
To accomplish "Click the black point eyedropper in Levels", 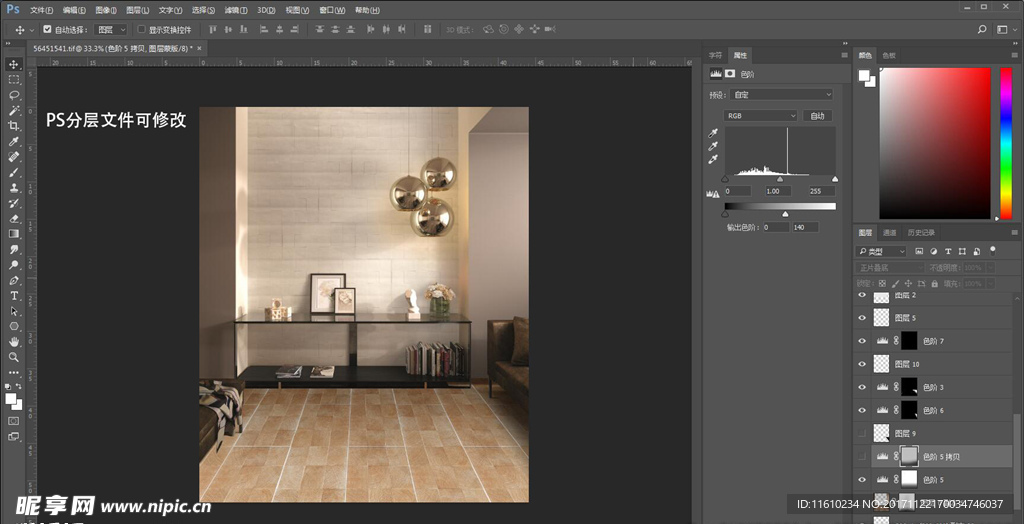I will pyautogui.click(x=713, y=133).
